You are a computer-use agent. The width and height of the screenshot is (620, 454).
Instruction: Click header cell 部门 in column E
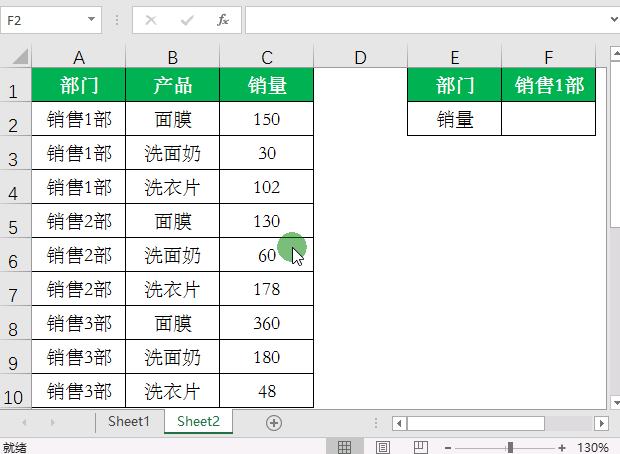pyautogui.click(x=454, y=85)
